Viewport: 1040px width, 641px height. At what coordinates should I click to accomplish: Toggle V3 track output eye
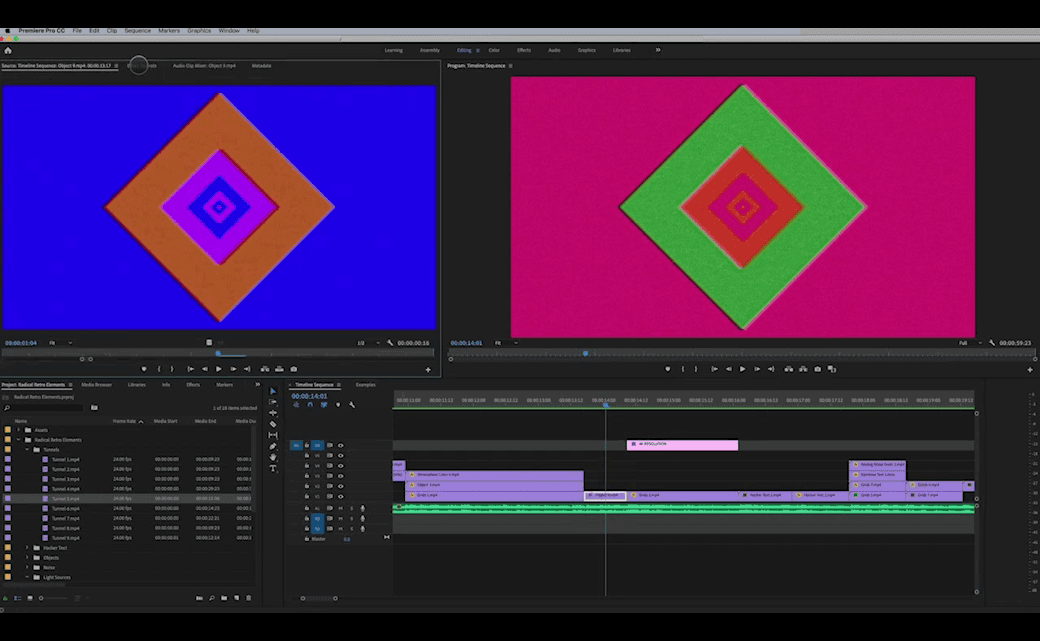[x=341, y=476]
